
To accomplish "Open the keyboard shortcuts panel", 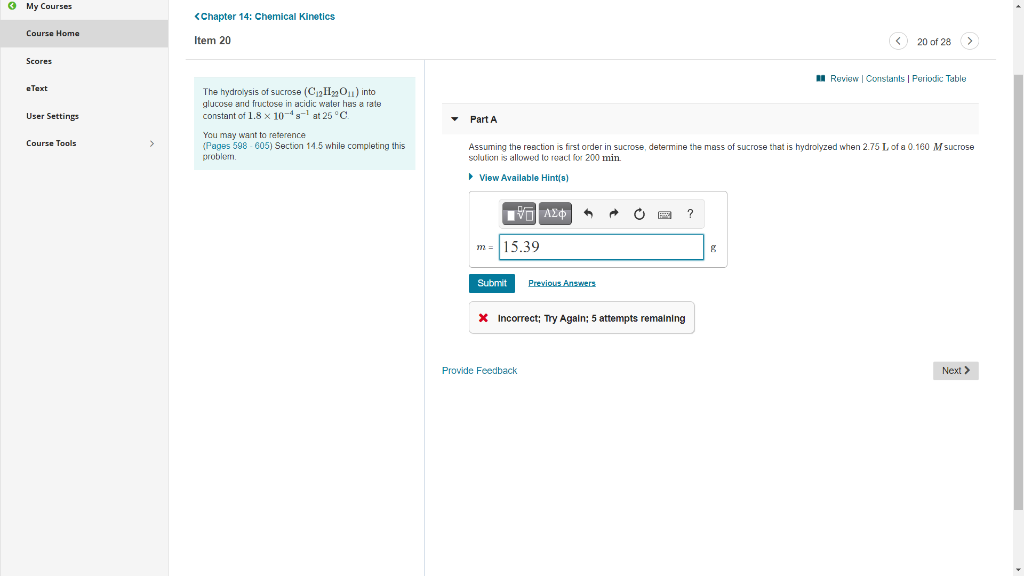I will click(664, 213).
